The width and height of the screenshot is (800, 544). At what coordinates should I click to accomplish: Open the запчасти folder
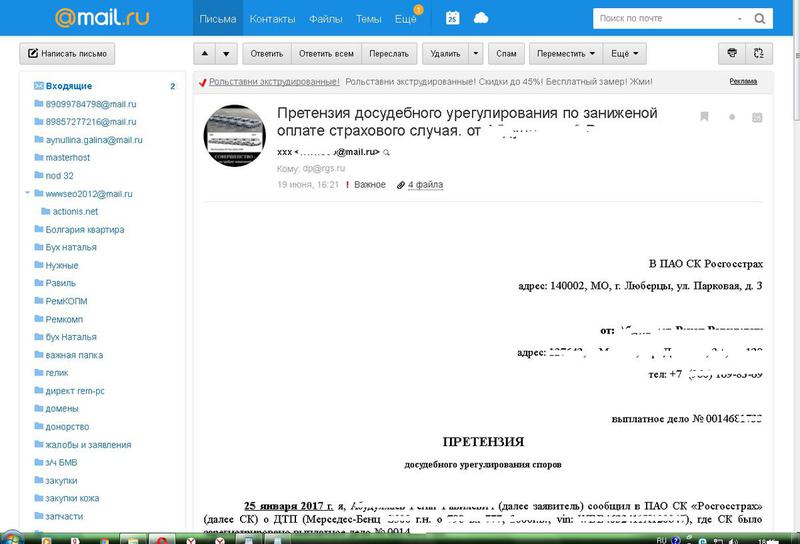coord(59,516)
